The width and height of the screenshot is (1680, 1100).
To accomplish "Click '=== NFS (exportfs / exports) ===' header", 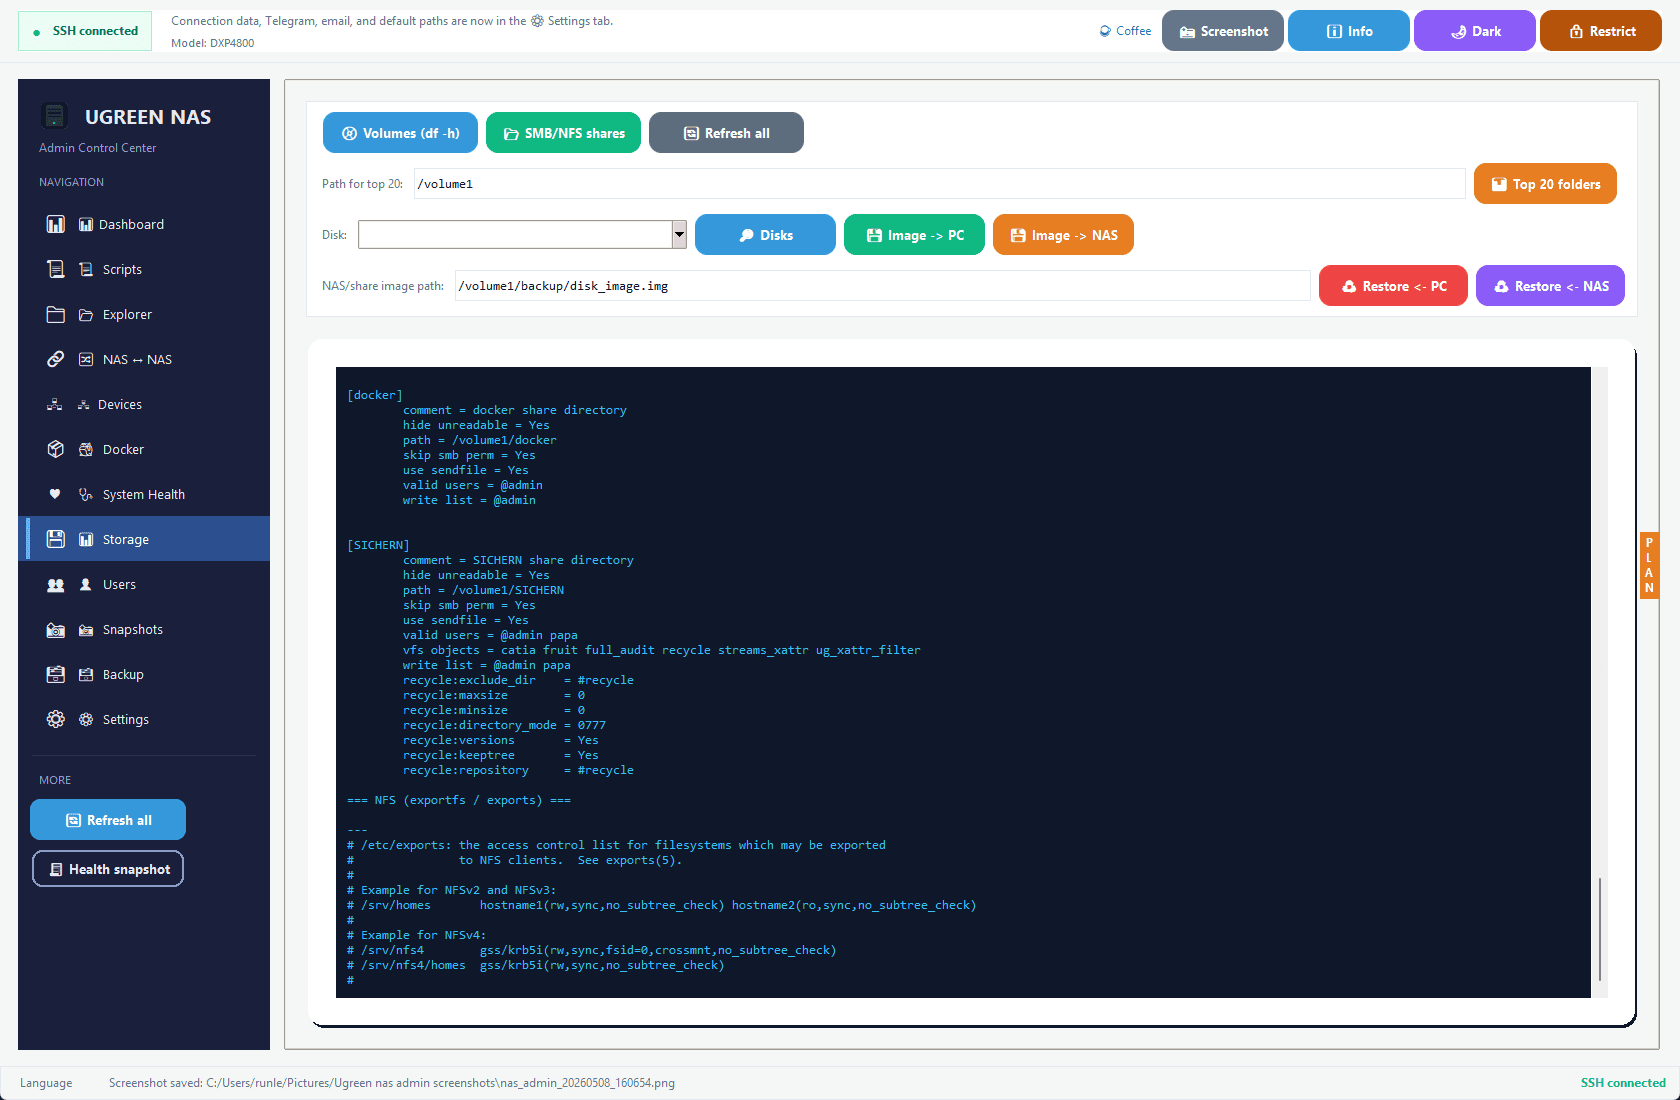I will [459, 800].
